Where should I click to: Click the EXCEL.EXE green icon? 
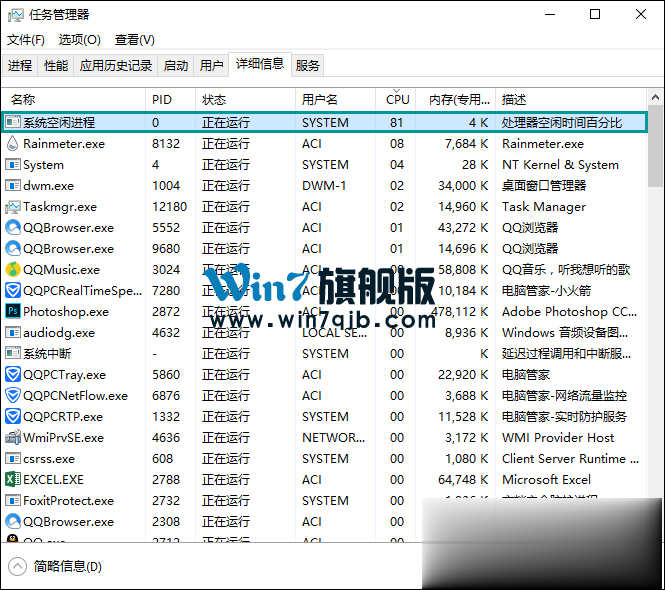pos(13,480)
